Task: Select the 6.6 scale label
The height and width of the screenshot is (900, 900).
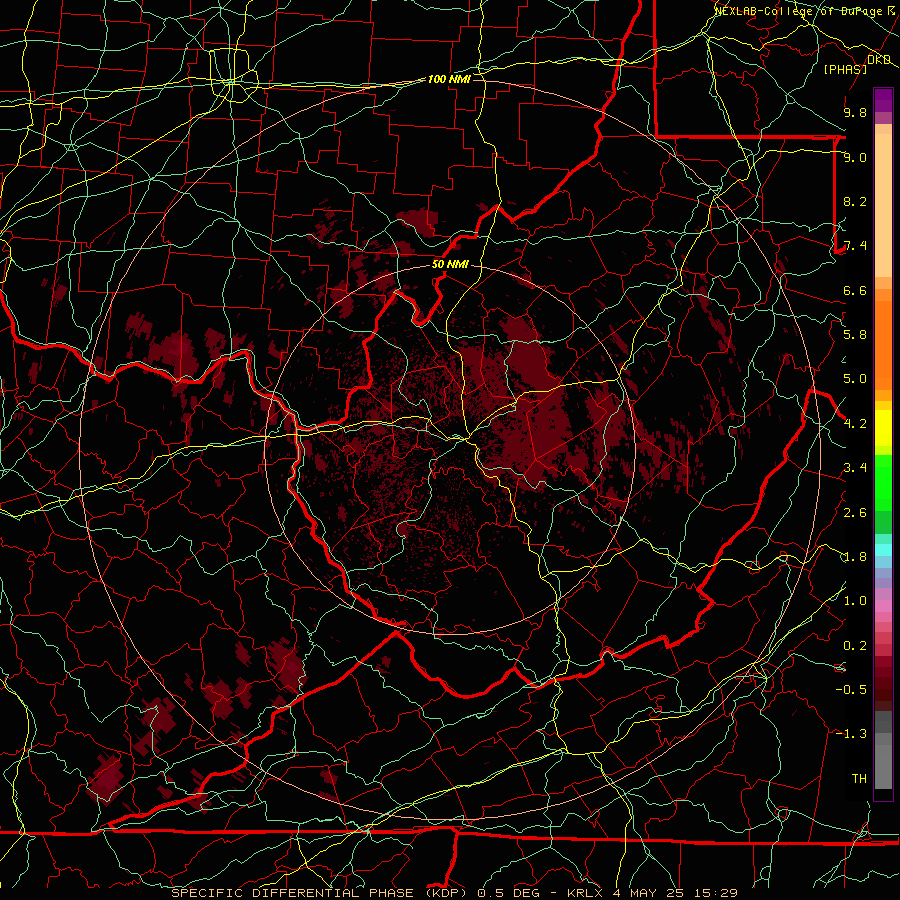Action: tap(855, 290)
